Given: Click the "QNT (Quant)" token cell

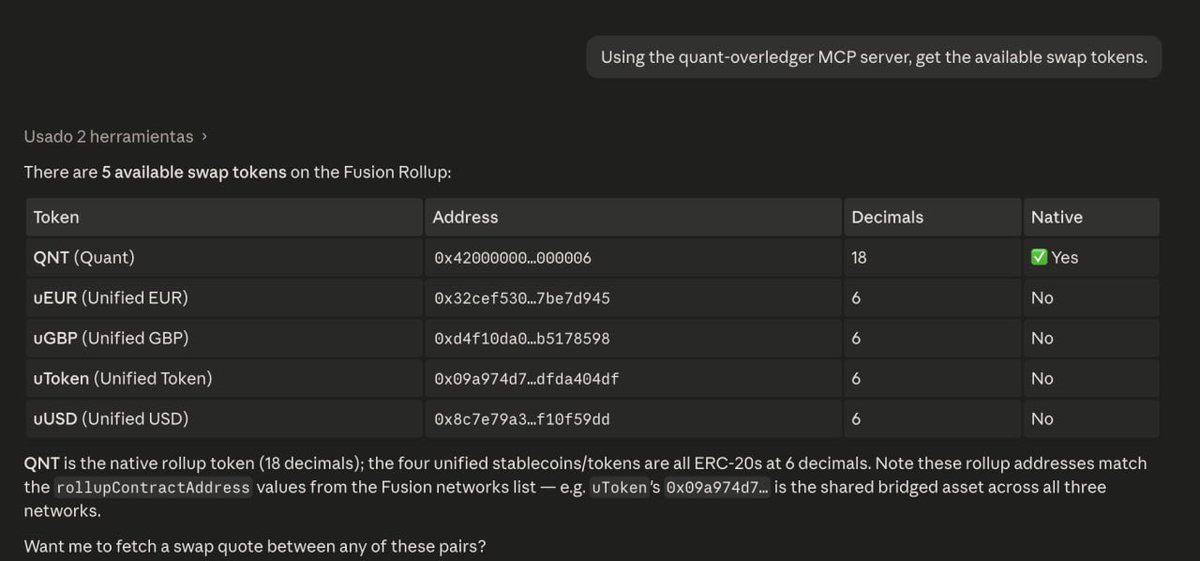Looking at the screenshot, I should 224,257.
